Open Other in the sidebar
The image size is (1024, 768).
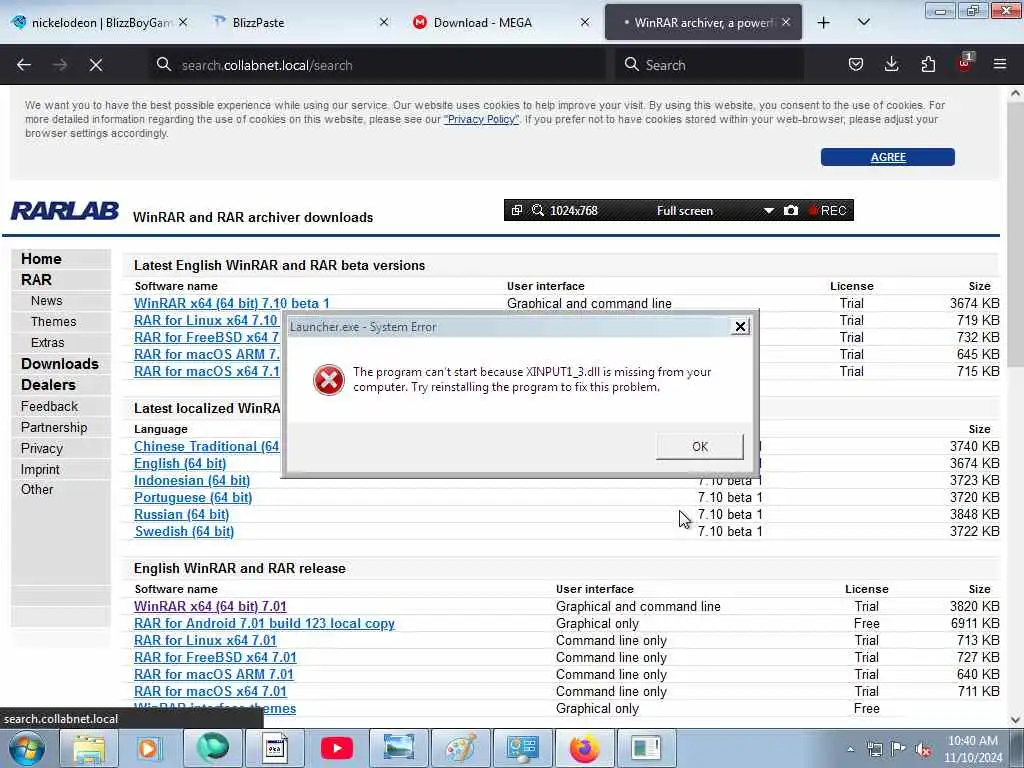tap(37, 489)
